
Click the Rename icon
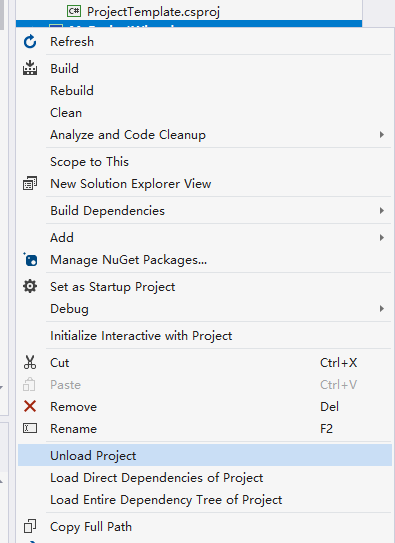pyautogui.click(x=30, y=428)
